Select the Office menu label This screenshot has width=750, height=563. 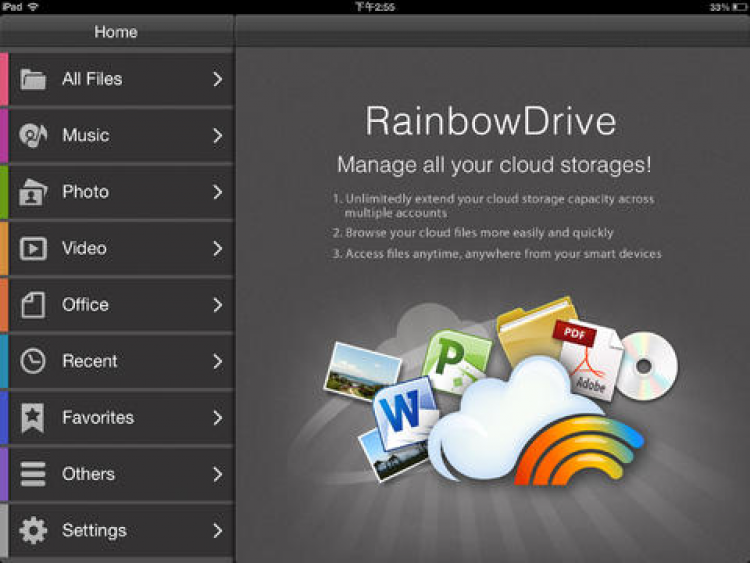85,305
